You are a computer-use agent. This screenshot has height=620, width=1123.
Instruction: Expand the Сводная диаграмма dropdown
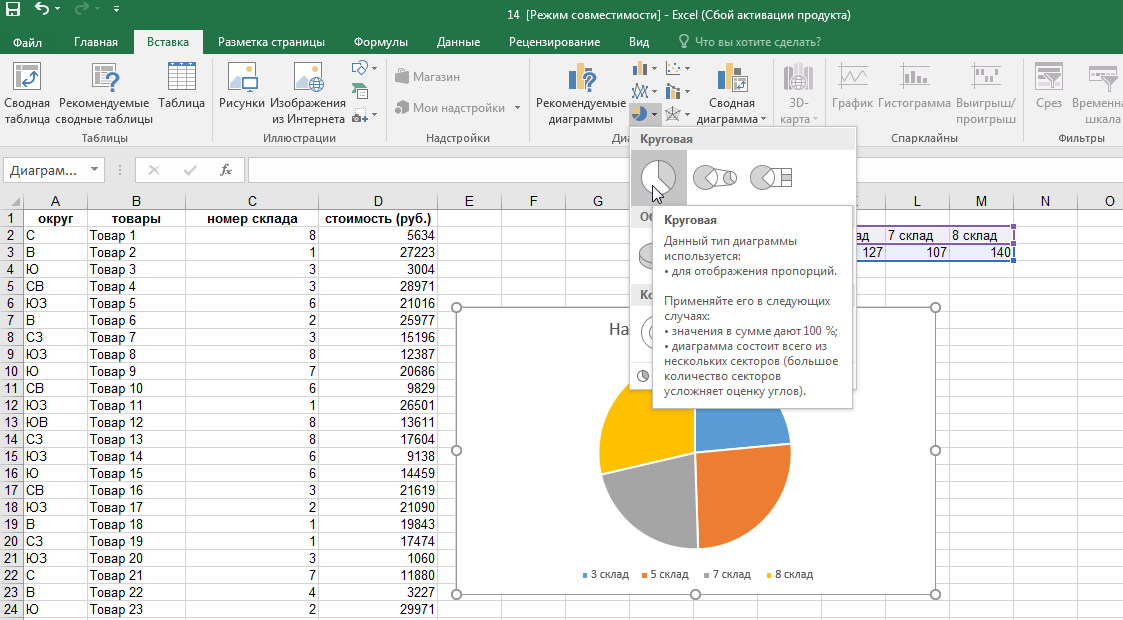coord(763,119)
